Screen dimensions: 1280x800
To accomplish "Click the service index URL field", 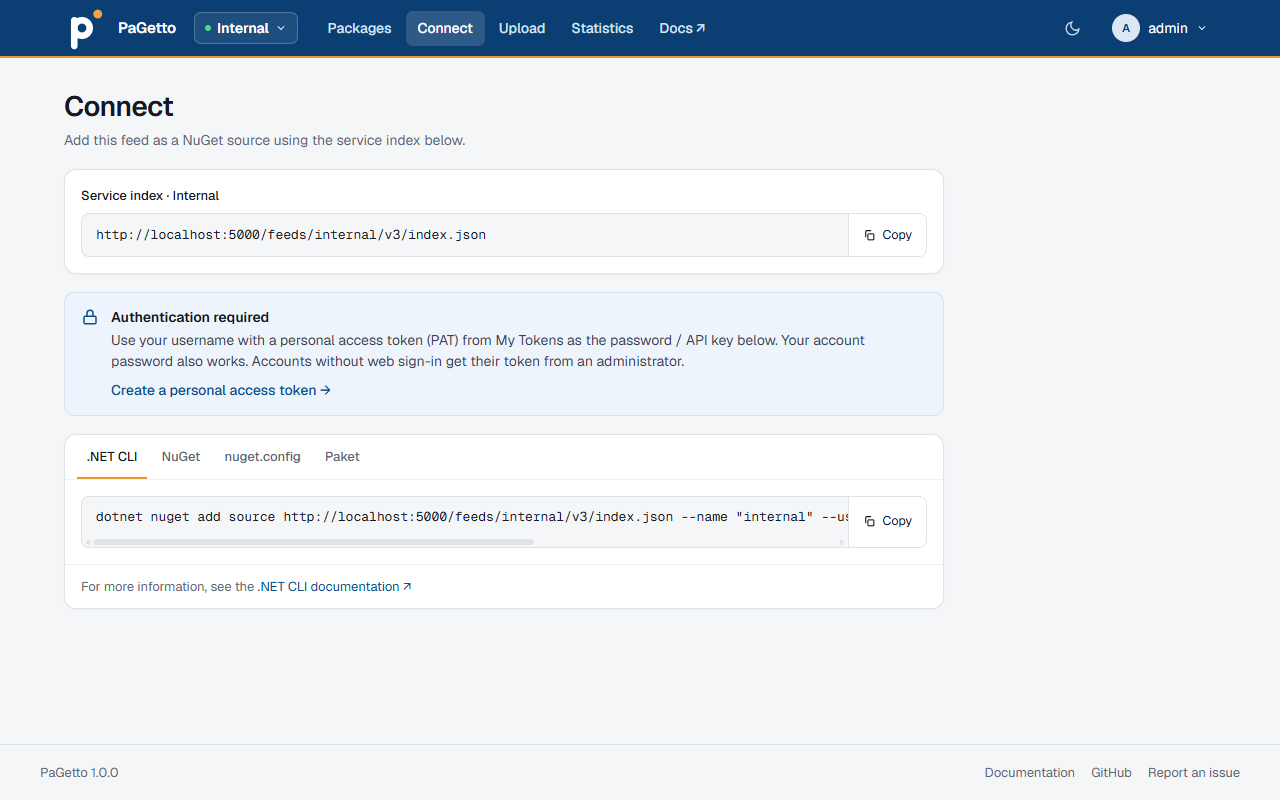I will point(465,235).
